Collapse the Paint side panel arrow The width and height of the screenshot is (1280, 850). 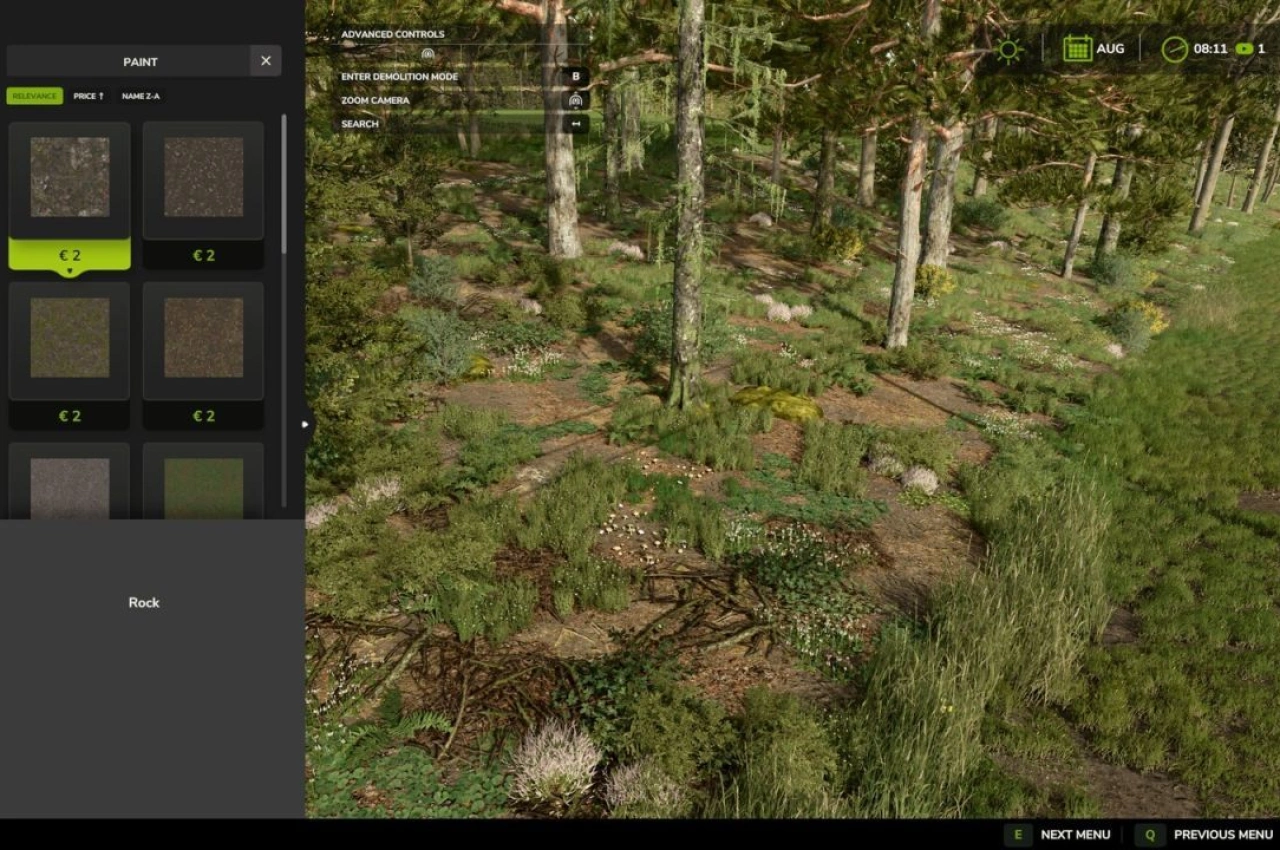click(x=304, y=423)
